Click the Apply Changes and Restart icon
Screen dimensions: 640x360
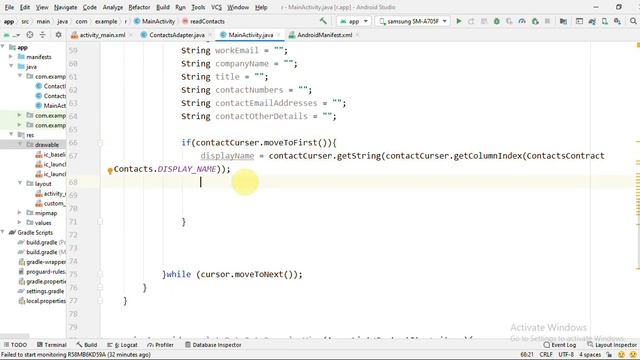[x=471, y=21]
